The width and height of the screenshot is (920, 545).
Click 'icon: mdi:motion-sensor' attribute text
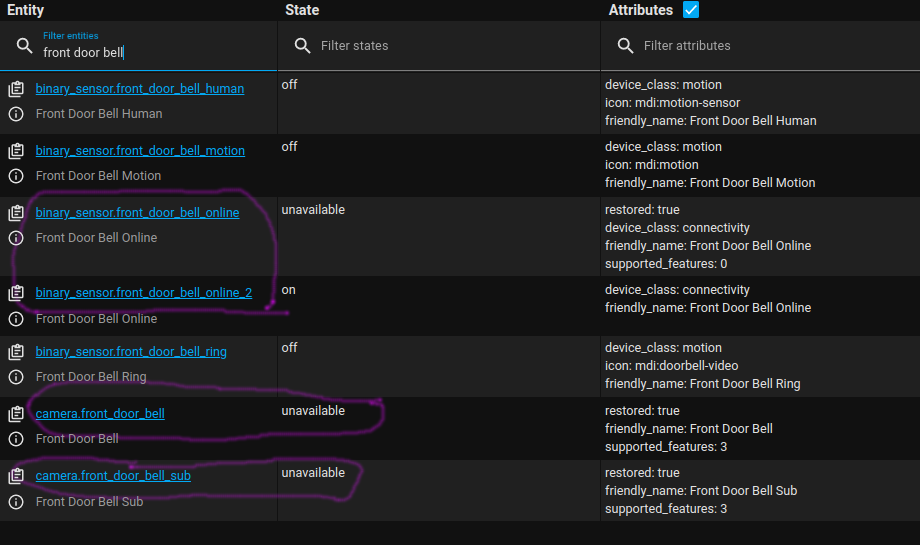(672, 103)
